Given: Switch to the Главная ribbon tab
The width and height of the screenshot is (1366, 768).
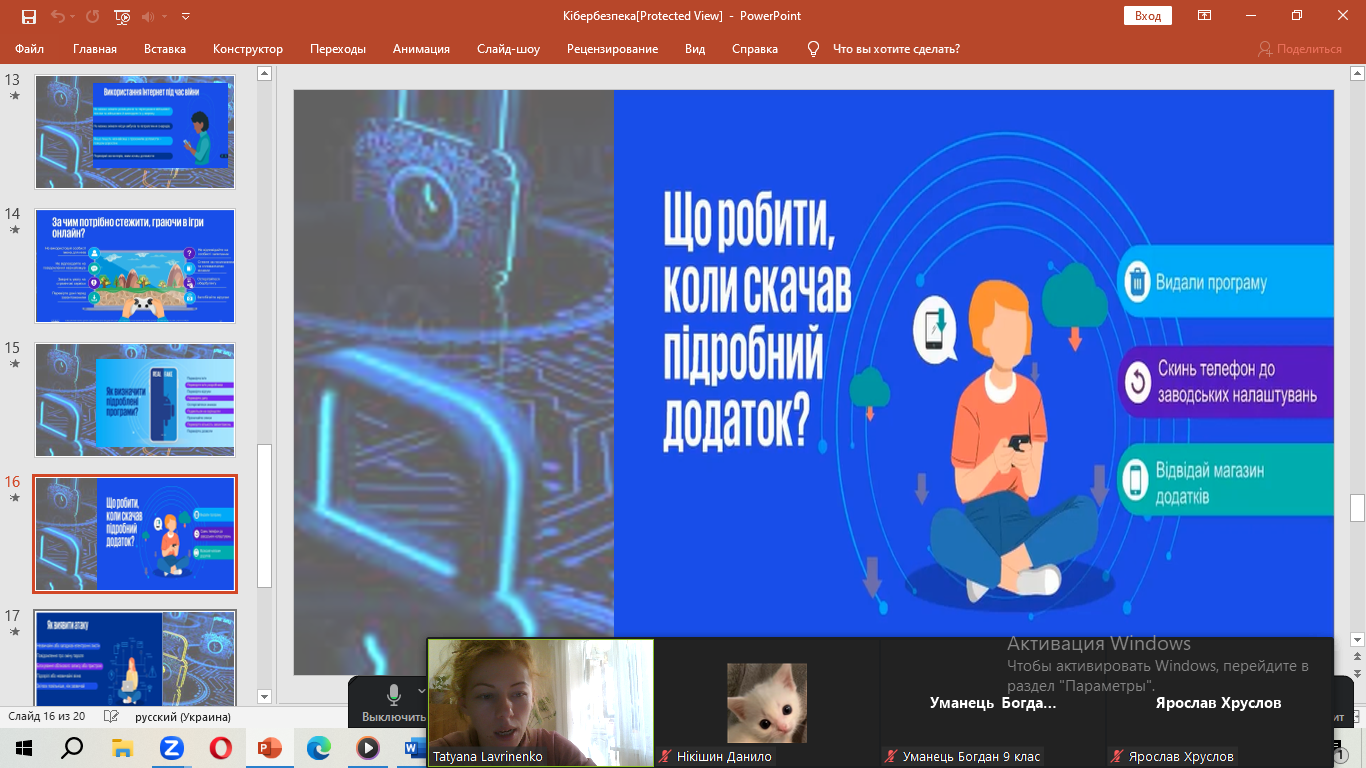Looking at the screenshot, I should pos(95,49).
